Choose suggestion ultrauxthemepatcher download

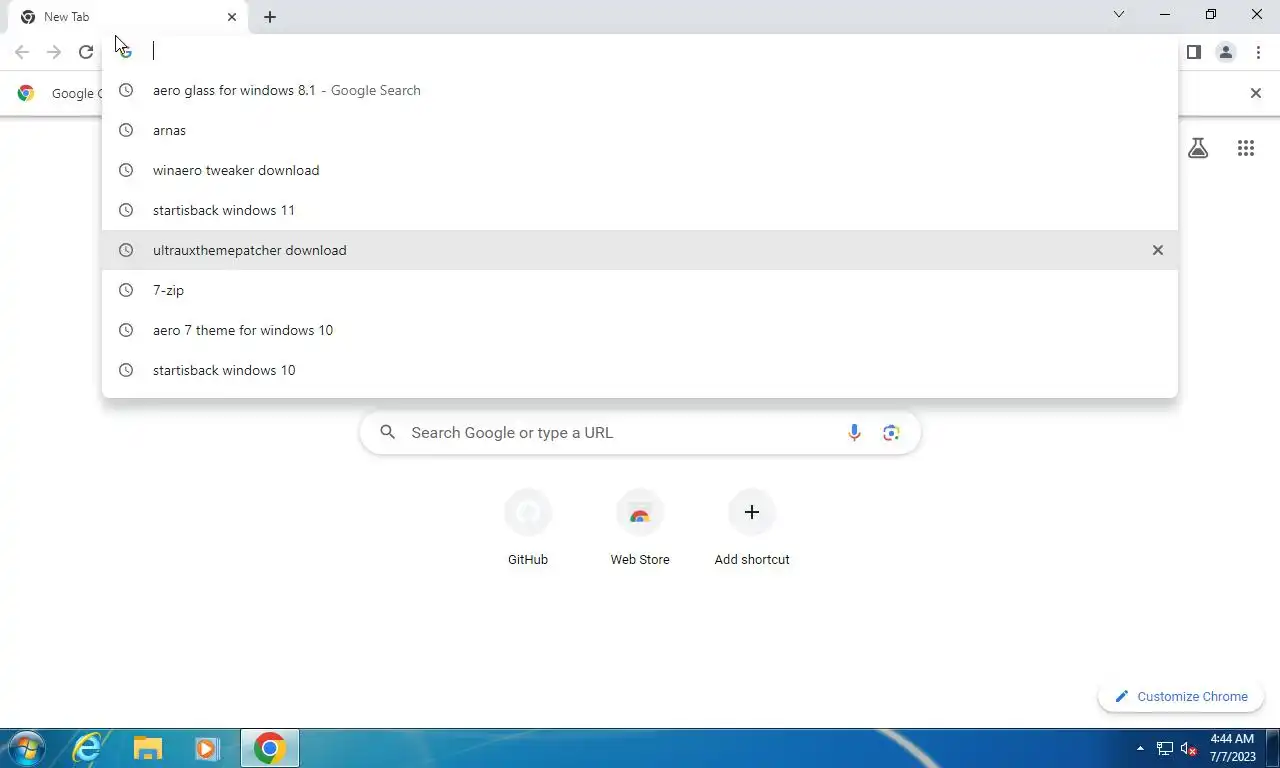[640, 250]
